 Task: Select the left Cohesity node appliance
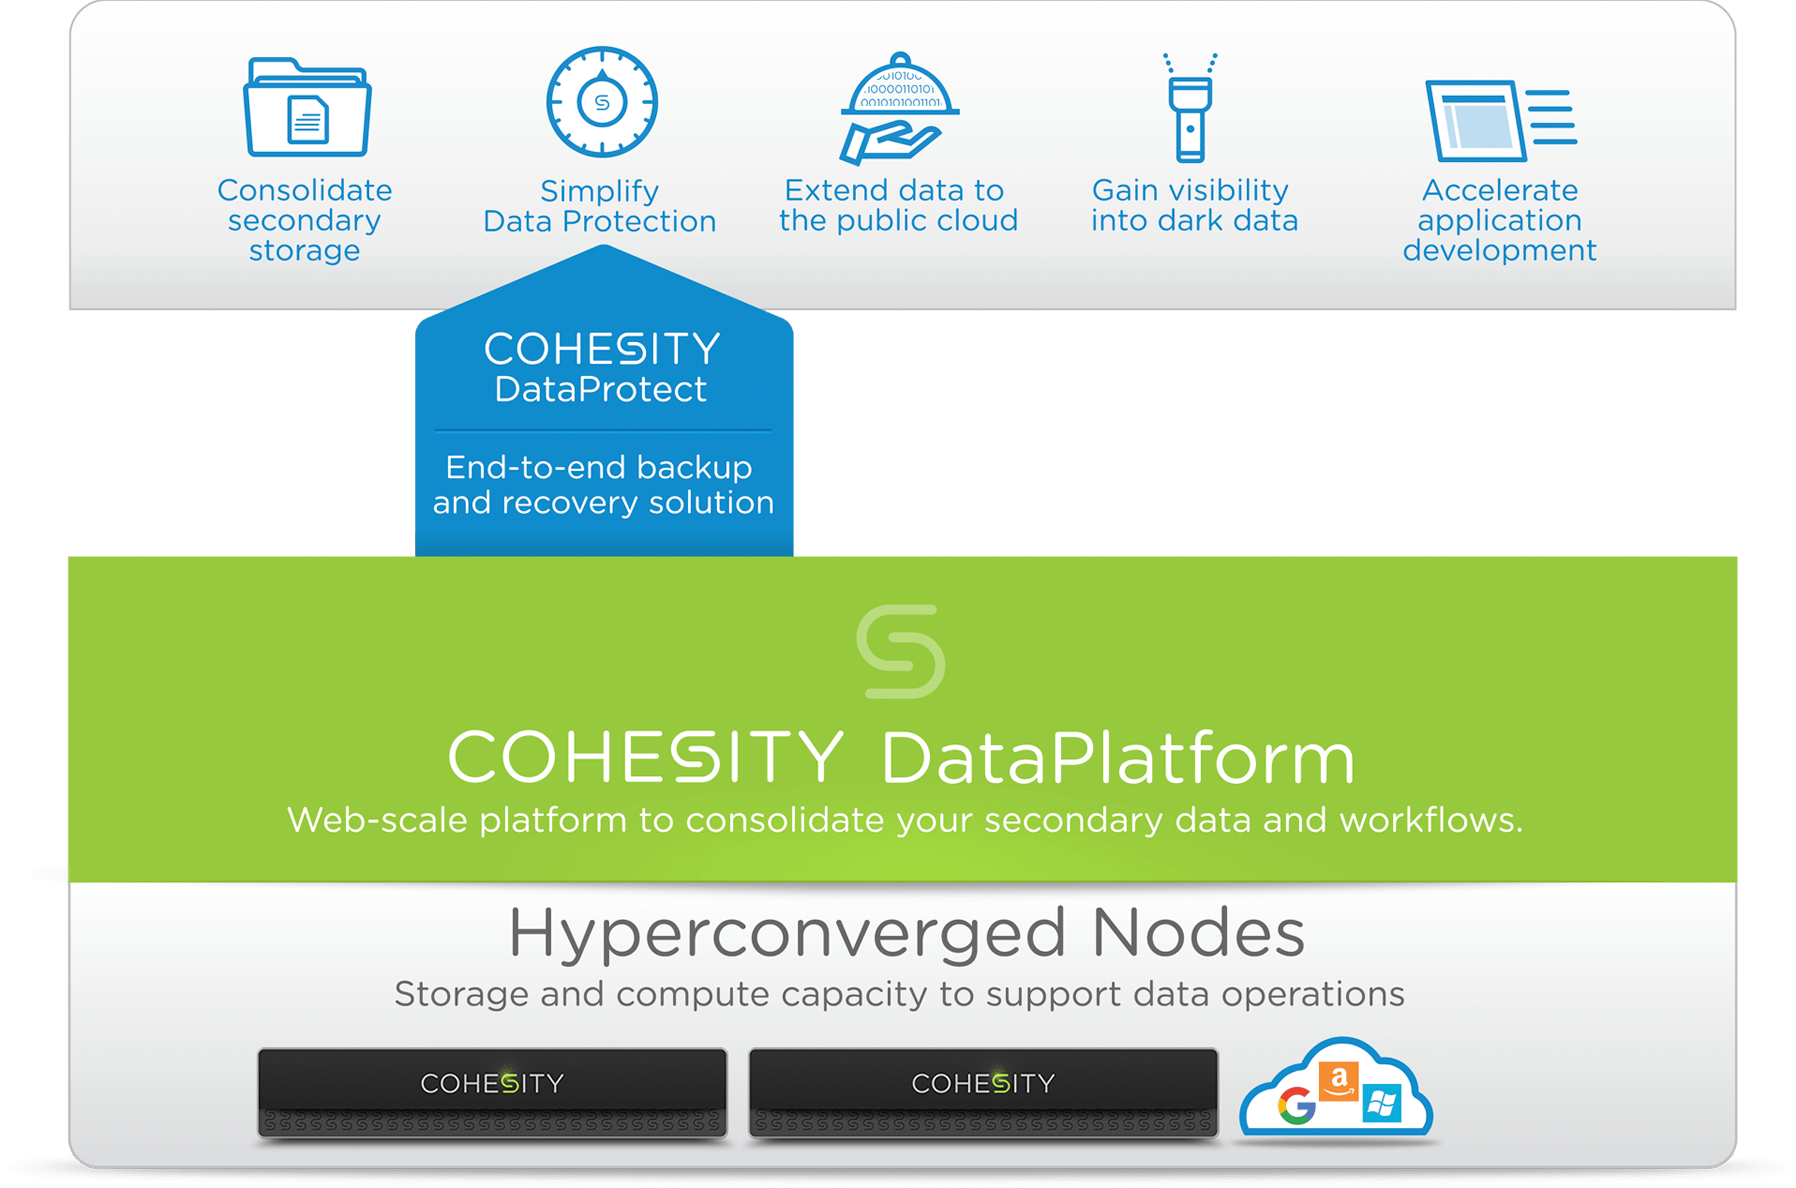[x=492, y=1093]
